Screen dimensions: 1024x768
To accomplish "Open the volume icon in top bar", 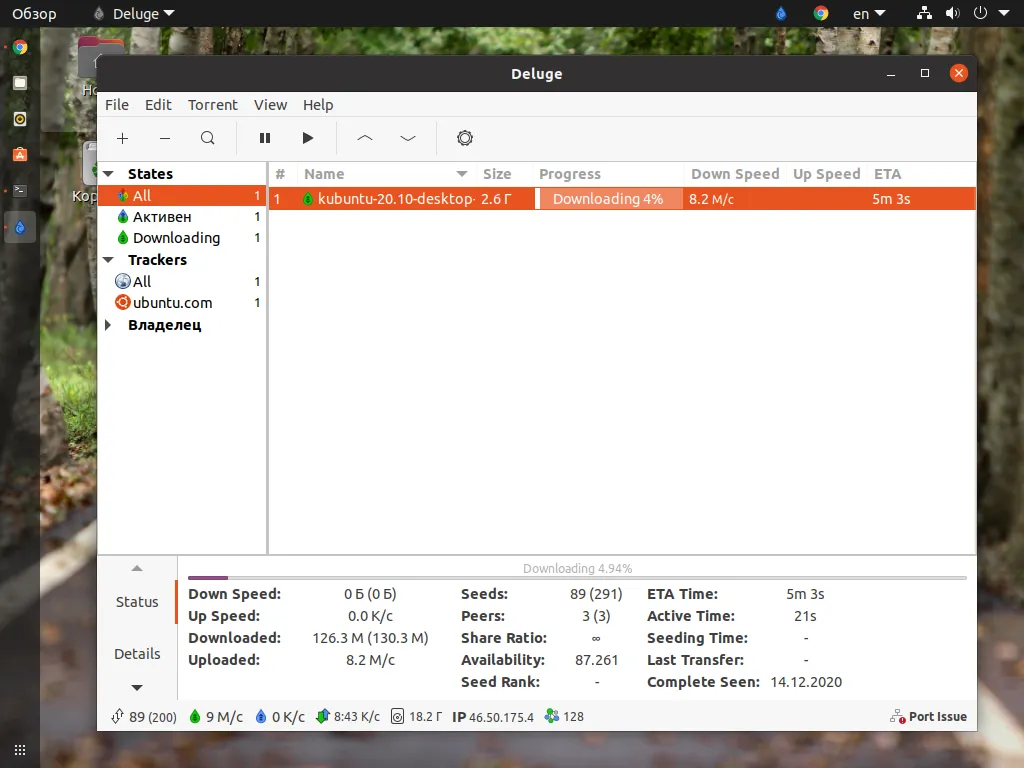I will (x=953, y=13).
